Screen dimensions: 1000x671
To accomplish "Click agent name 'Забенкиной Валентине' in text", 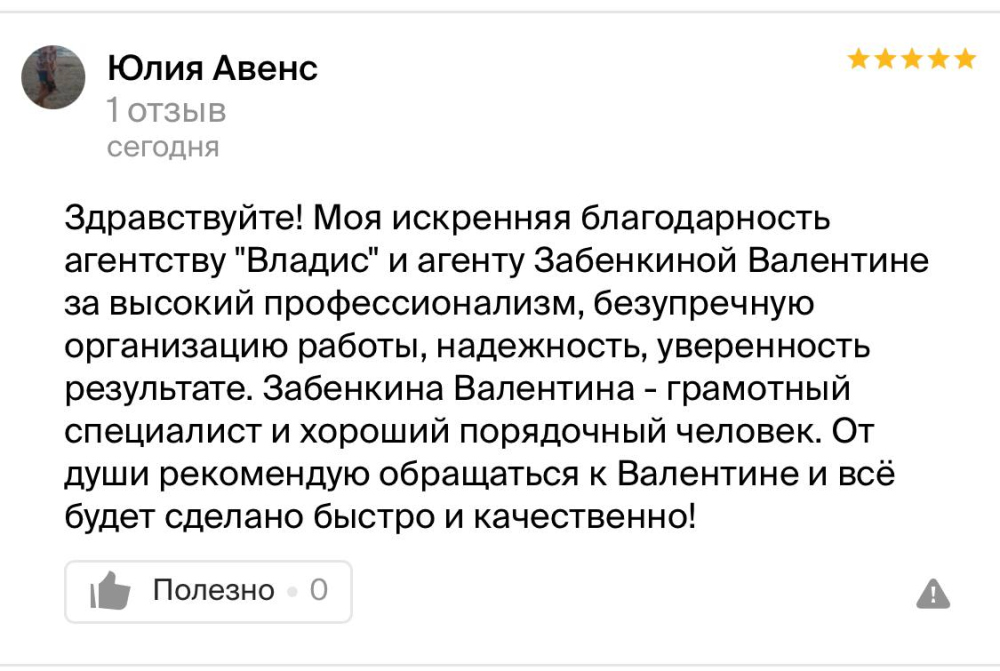I will [731, 260].
